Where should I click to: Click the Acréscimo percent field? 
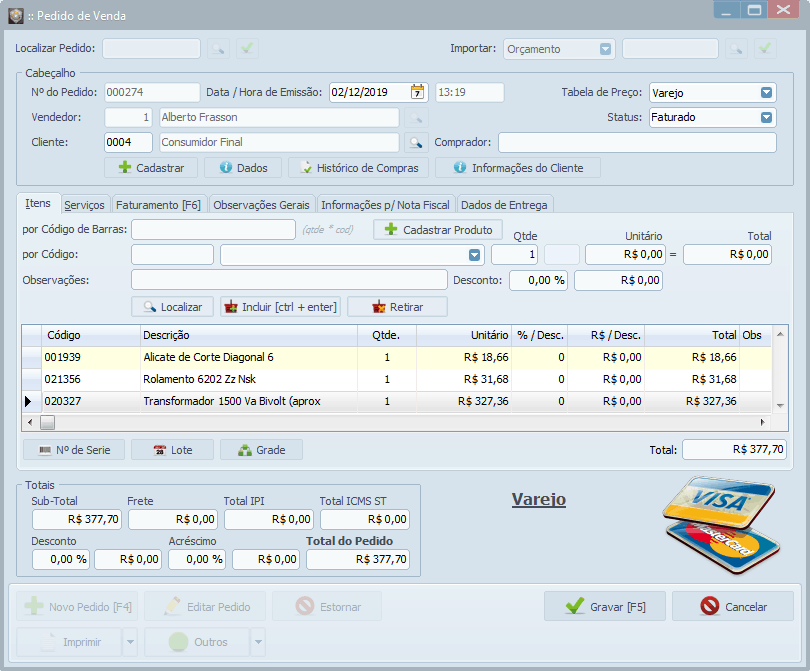pyautogui.click(x=197, y=559)
